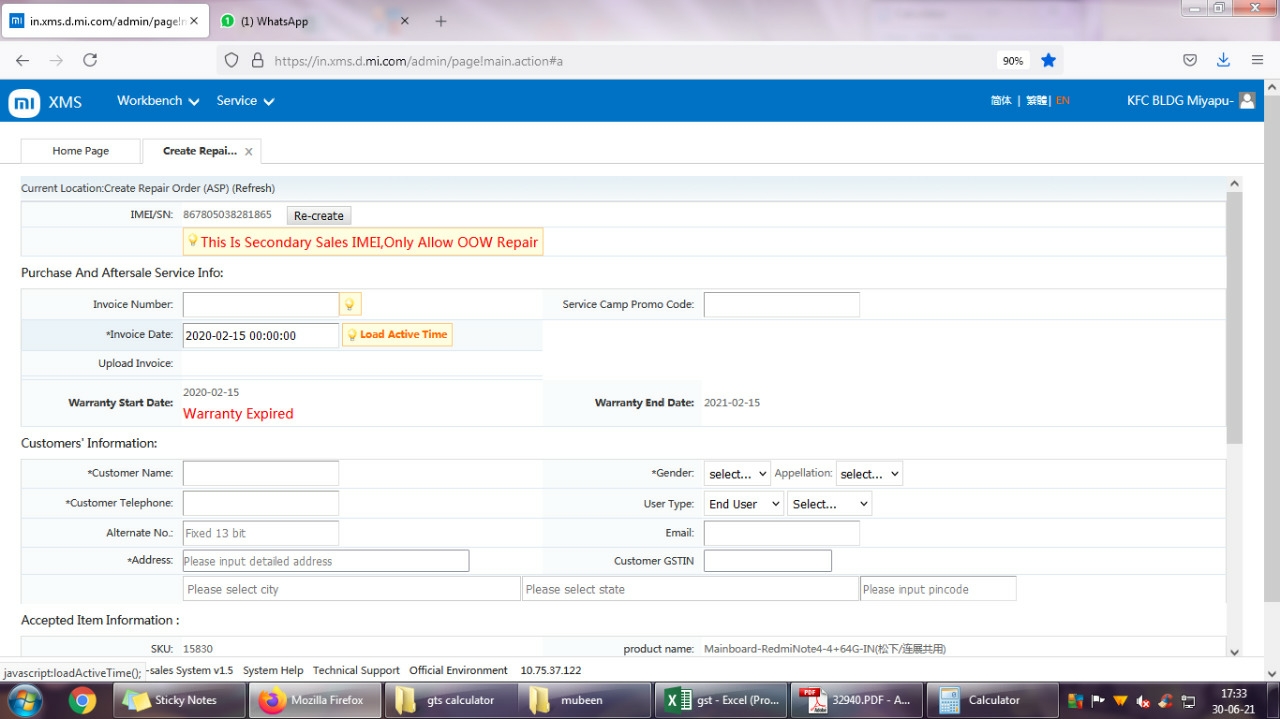The height and width of the screenshot is (719, 1280).
Task: Click the user profile avatar icon
Action: [x=1246, y=101]
